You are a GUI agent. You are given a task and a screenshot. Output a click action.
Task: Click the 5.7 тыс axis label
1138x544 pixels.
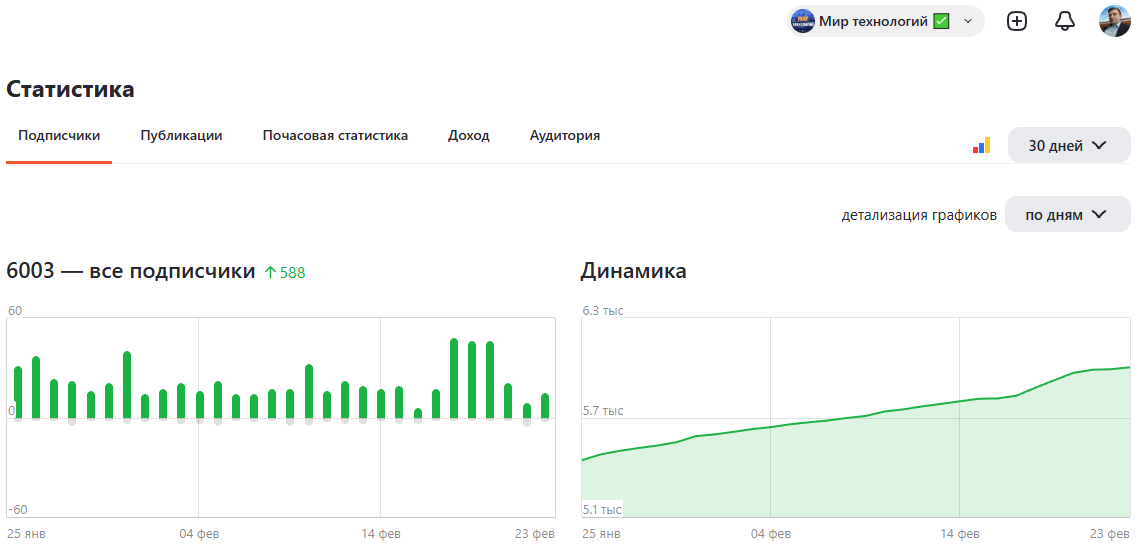(x=603, y=411)
